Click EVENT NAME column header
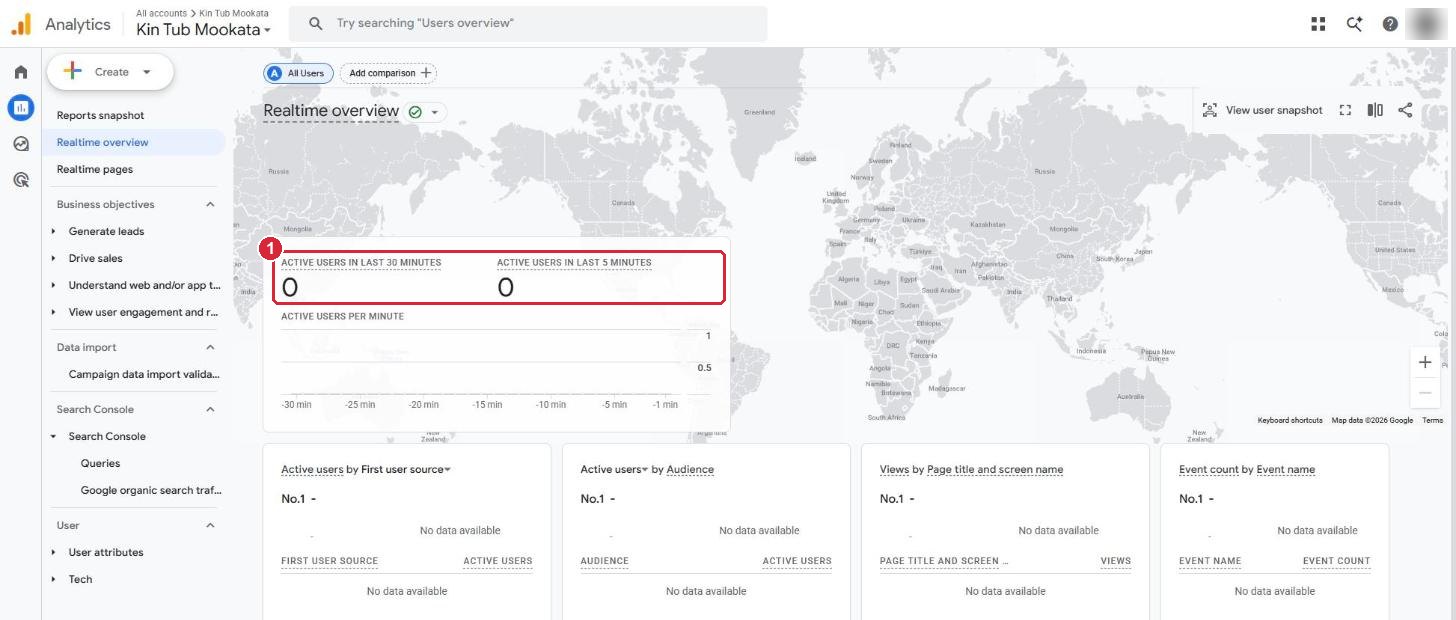Screen dimensions: 1456x620 click(1209, 561)
